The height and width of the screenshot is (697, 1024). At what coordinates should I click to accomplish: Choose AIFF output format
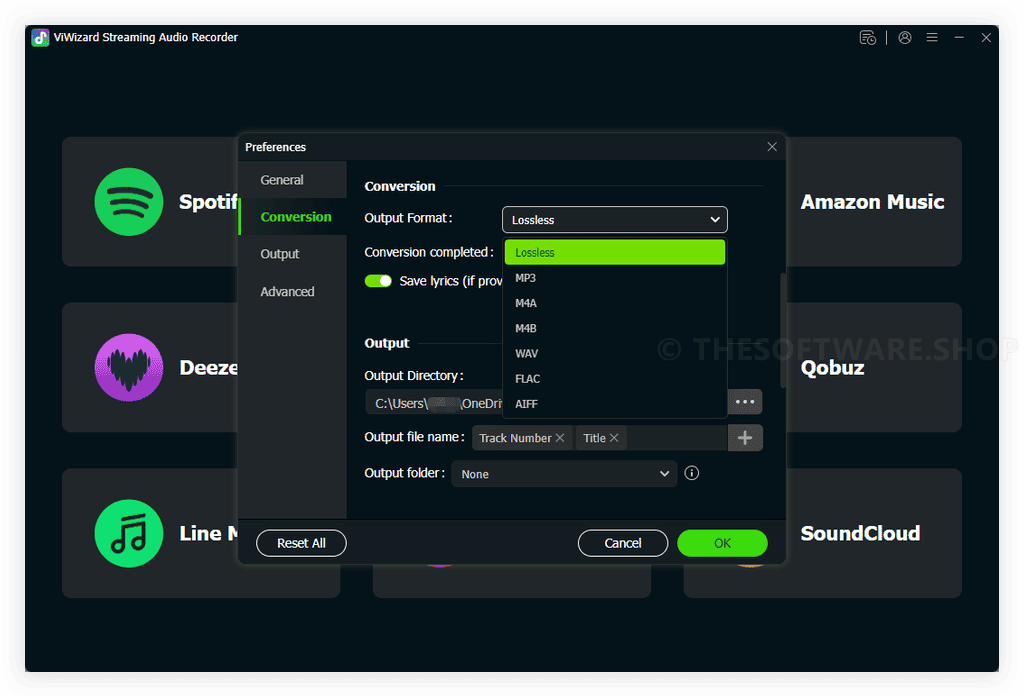pos(615,404)
